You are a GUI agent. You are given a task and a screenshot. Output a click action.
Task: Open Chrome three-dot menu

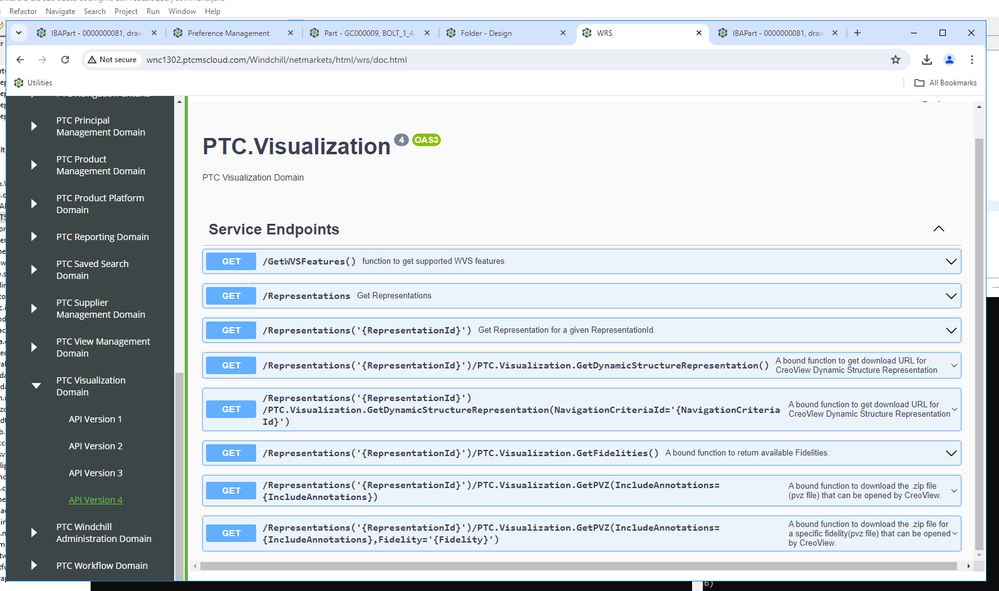972,60
